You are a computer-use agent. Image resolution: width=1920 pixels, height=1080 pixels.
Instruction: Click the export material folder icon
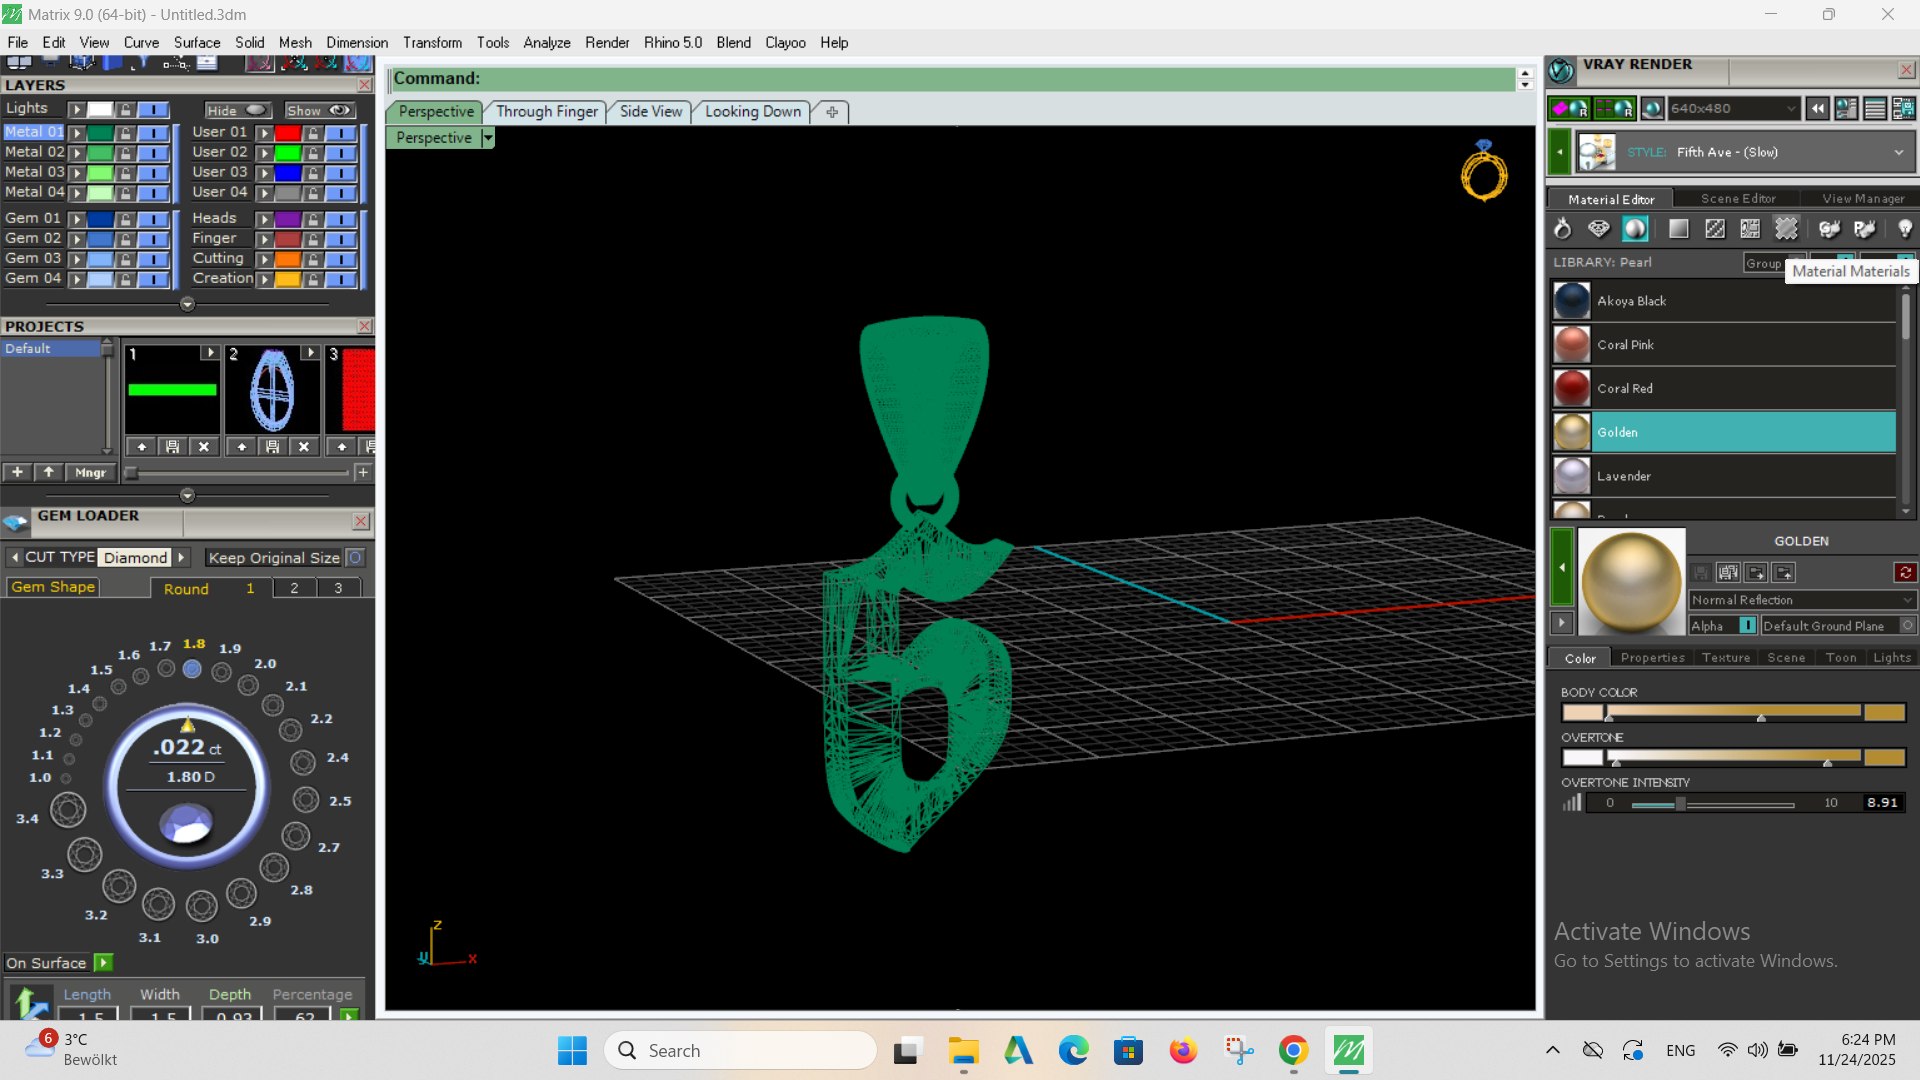coord(1757,572)
